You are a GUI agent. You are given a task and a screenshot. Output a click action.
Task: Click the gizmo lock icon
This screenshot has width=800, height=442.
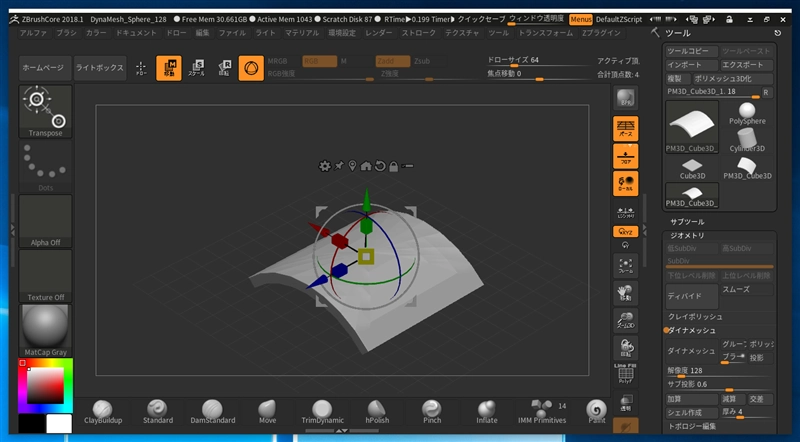393,166
